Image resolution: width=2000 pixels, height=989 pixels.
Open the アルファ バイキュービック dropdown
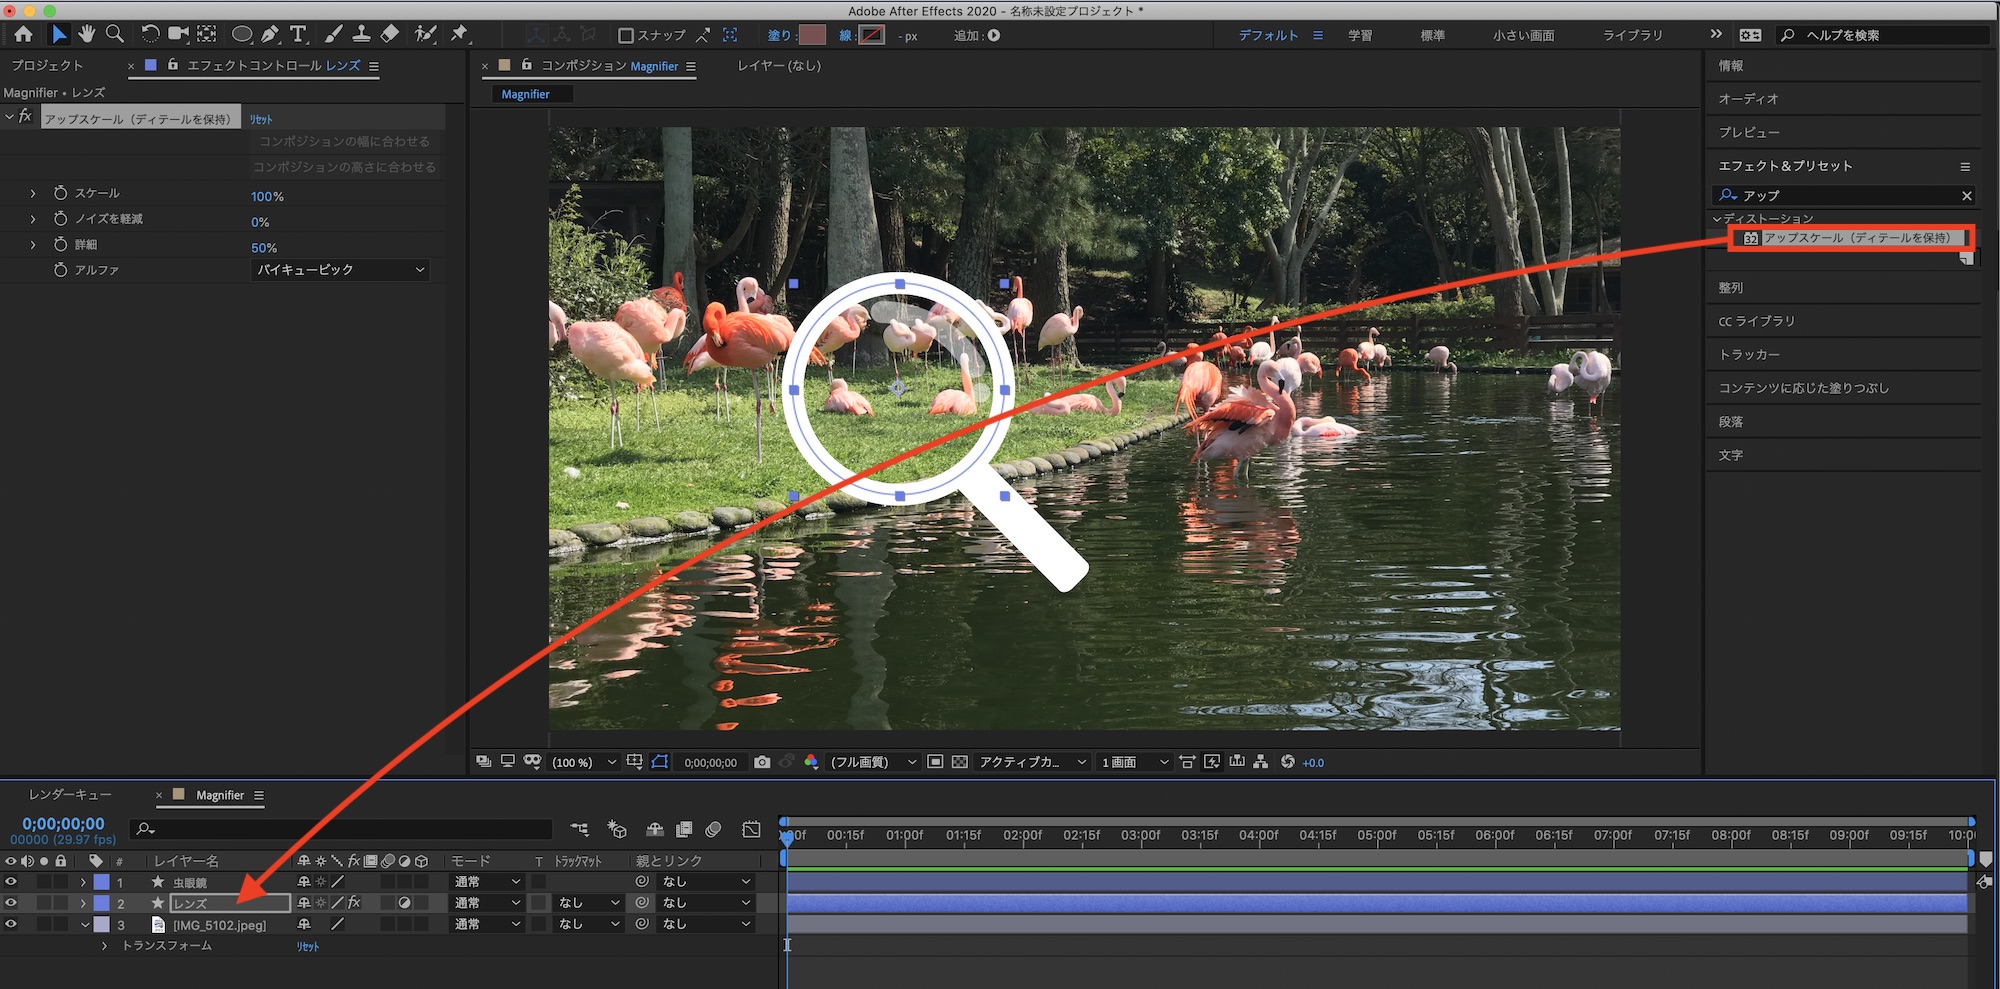point(340,270)
